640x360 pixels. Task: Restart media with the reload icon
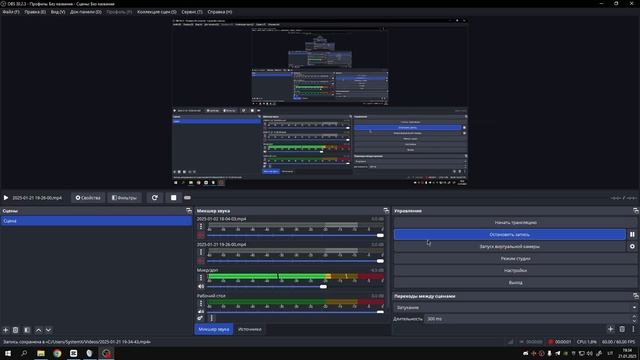click(x=155, y=198)
